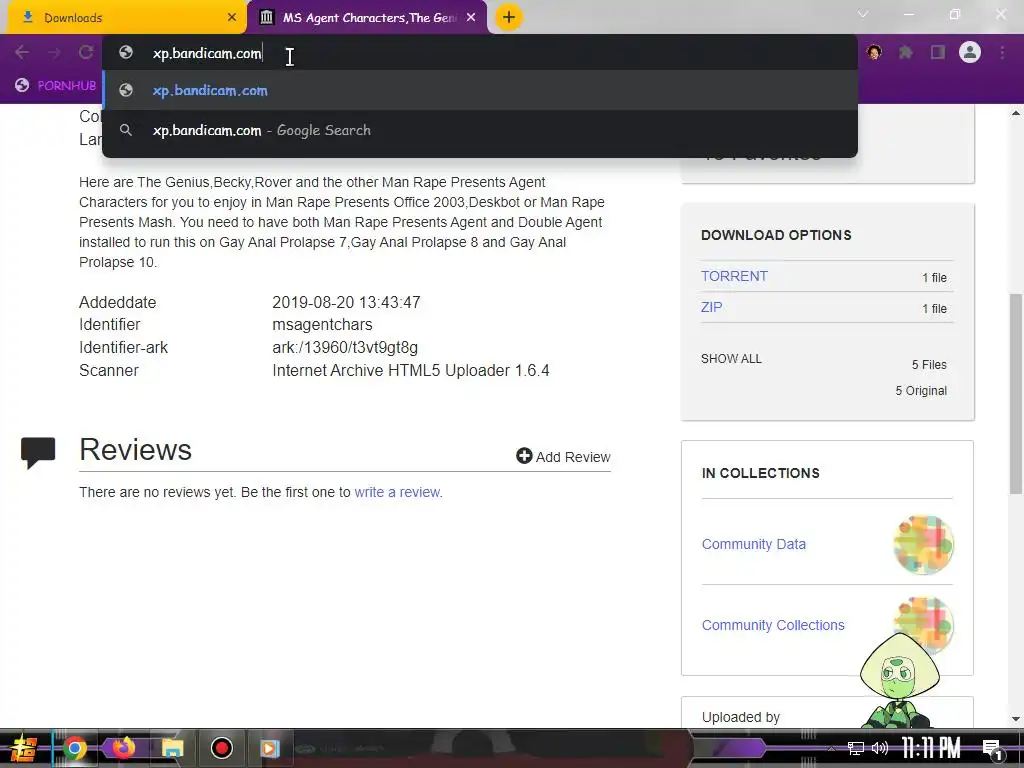1024x768 pixels.
Task: Click the Peridot desktop mascot character
Action: point(899,680)
